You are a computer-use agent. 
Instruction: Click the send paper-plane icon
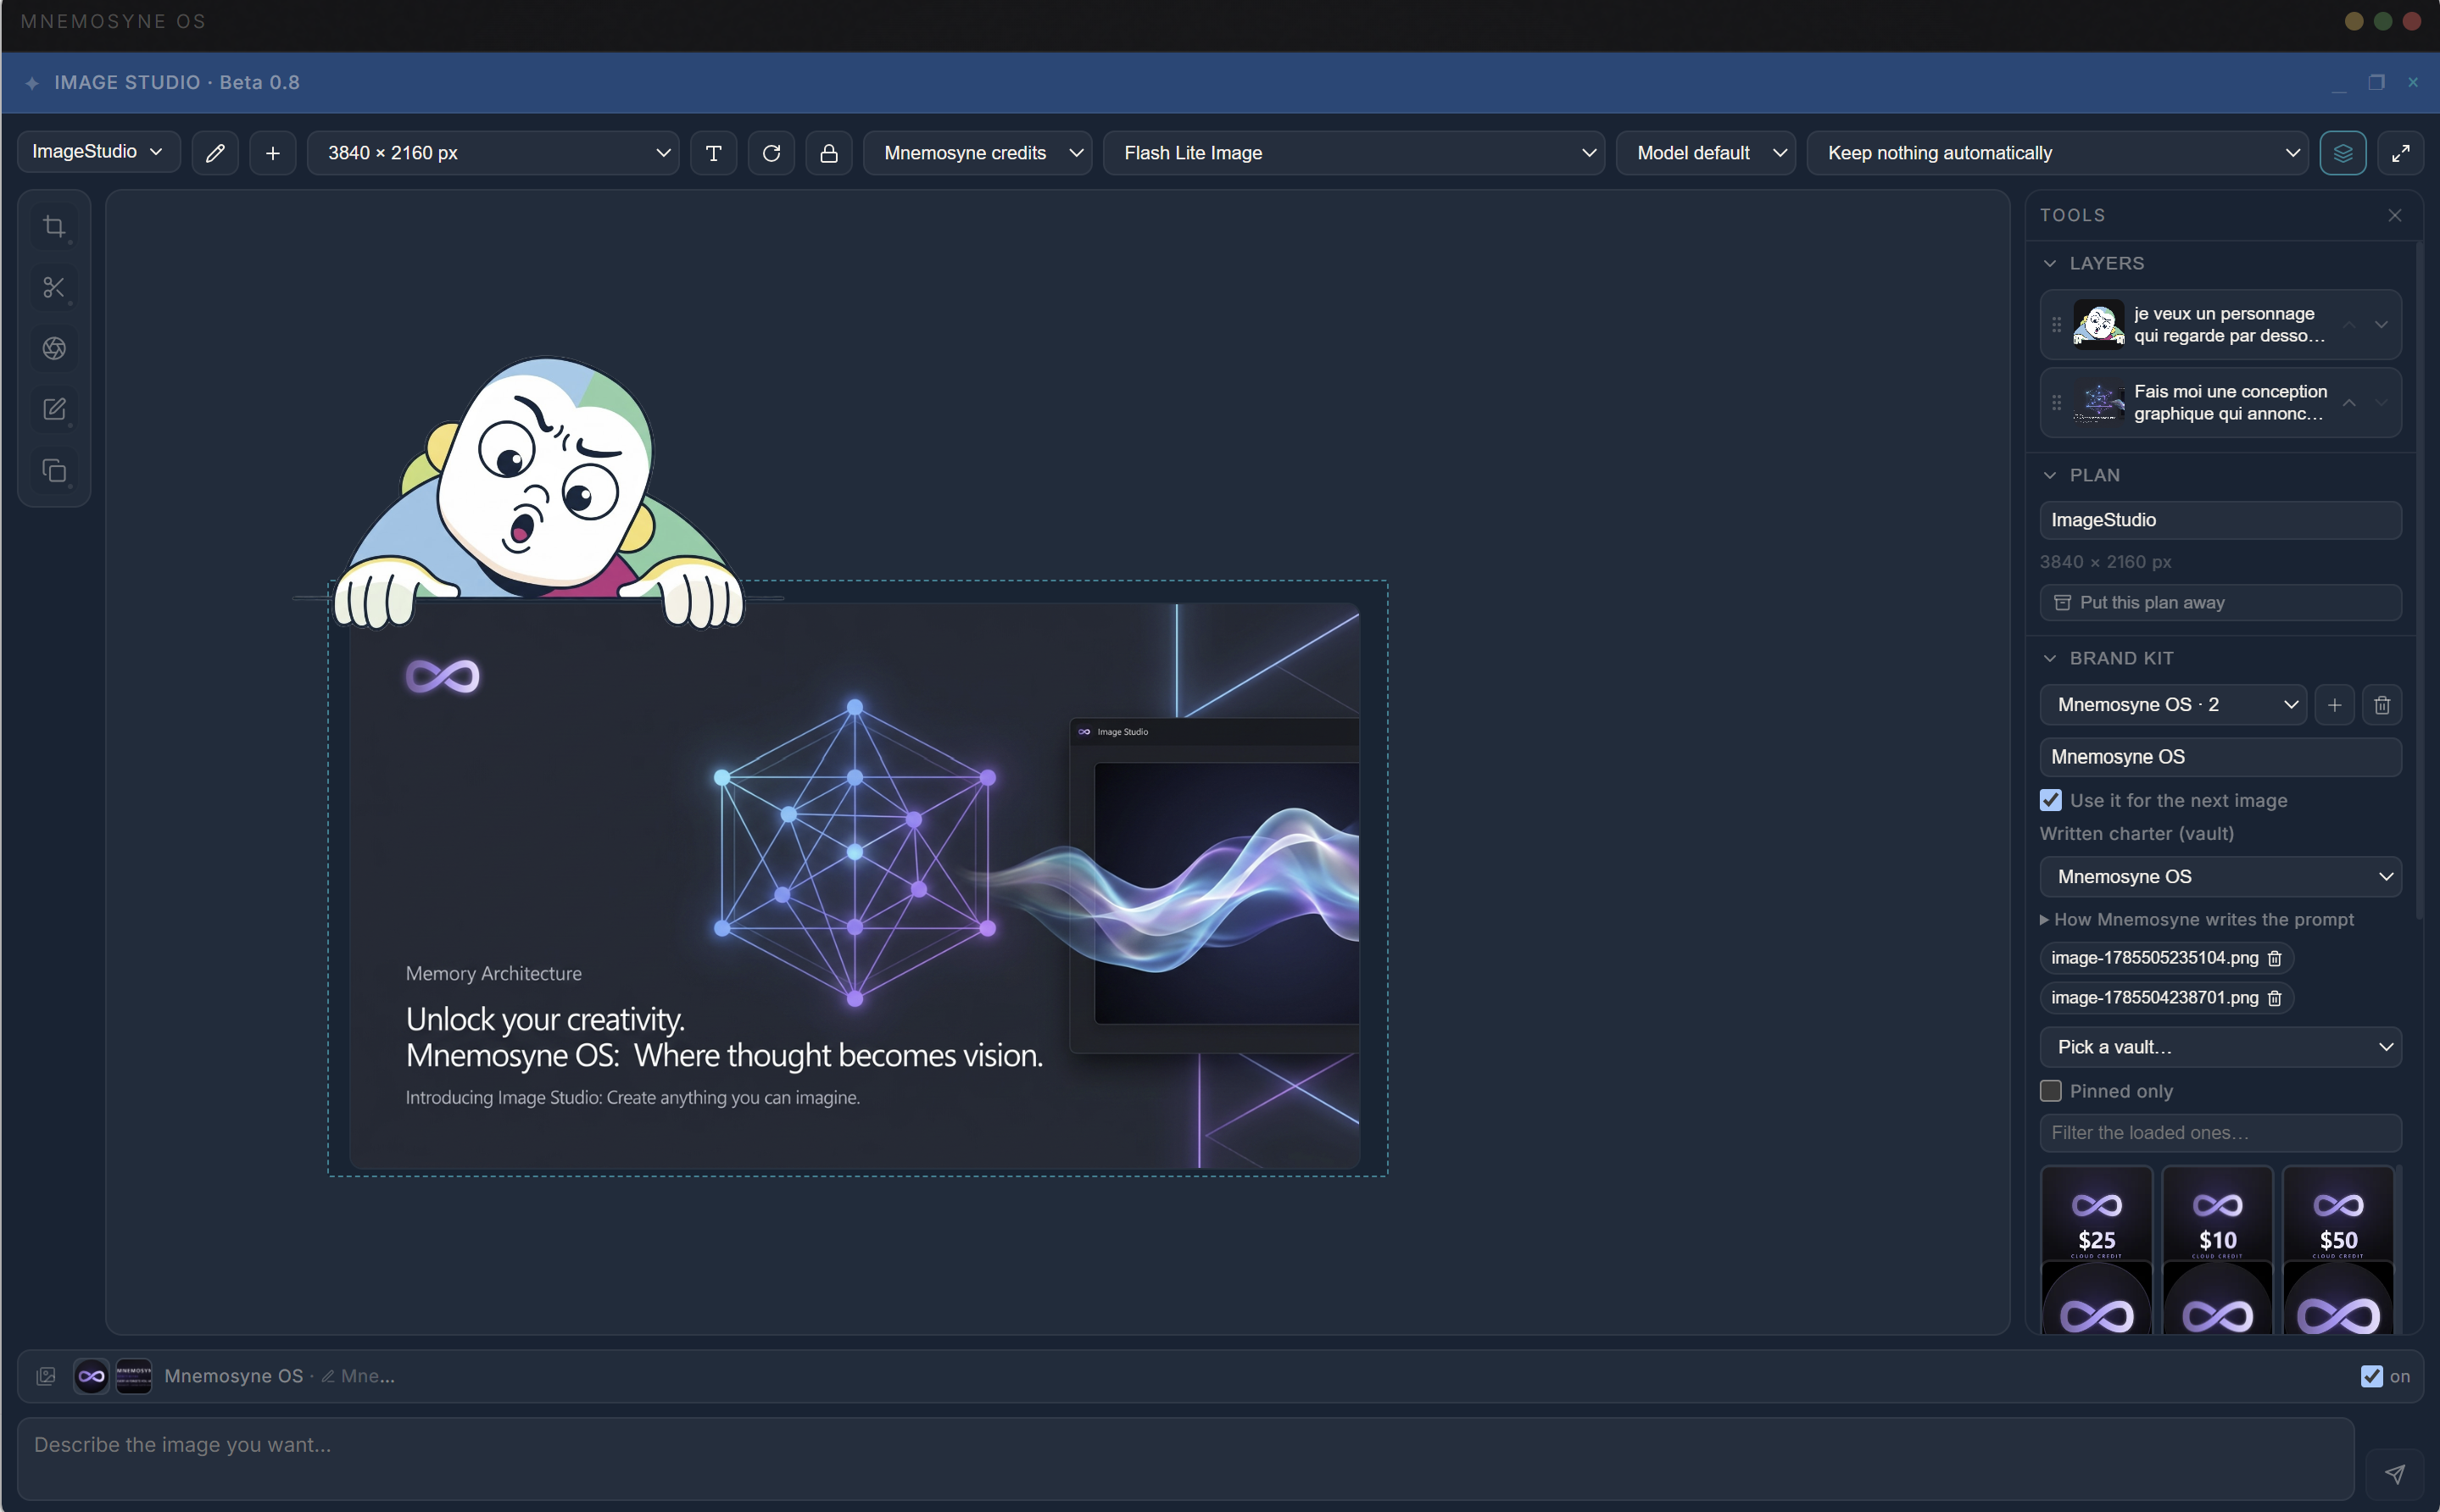[x=2395, y=1473]
